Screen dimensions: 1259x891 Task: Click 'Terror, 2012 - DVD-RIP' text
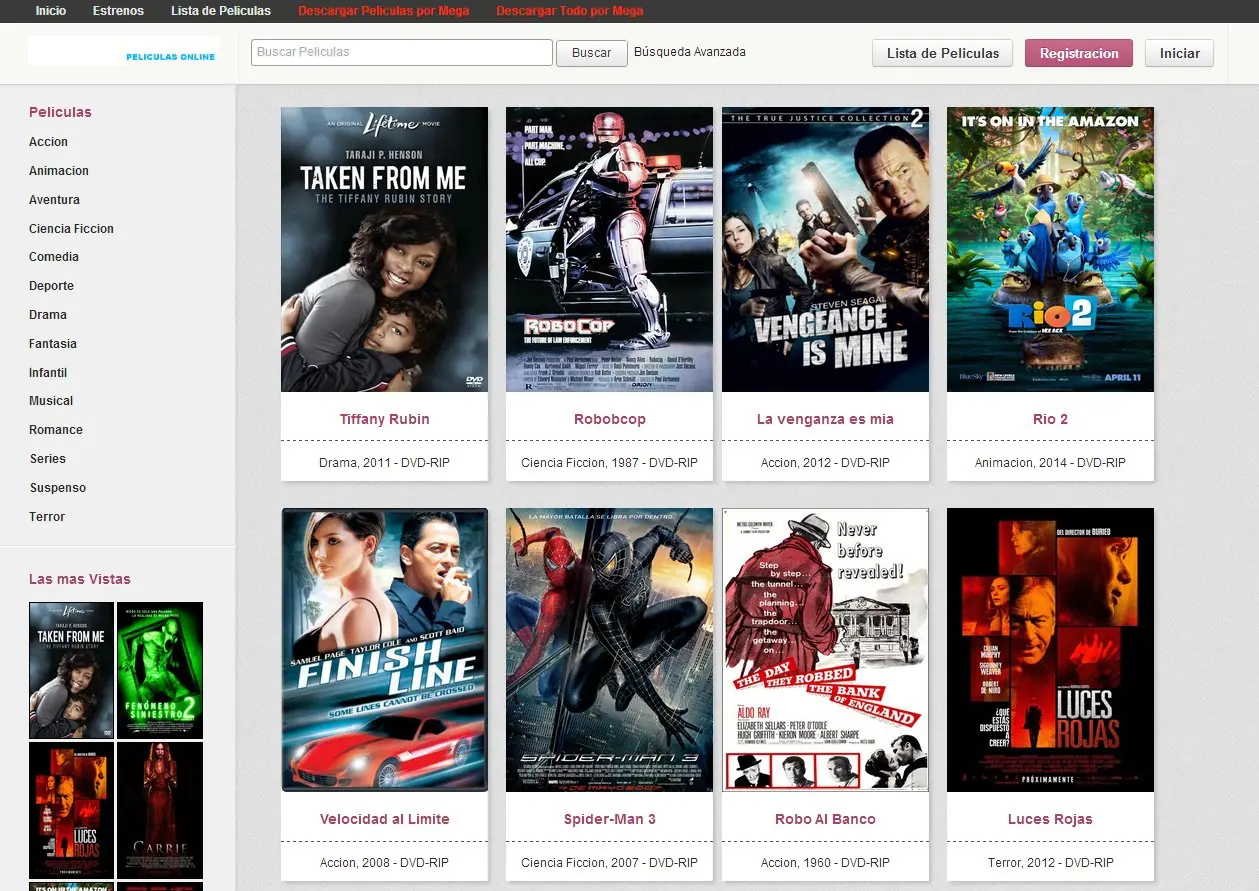pyautogui.click(x=1050, y=863)
